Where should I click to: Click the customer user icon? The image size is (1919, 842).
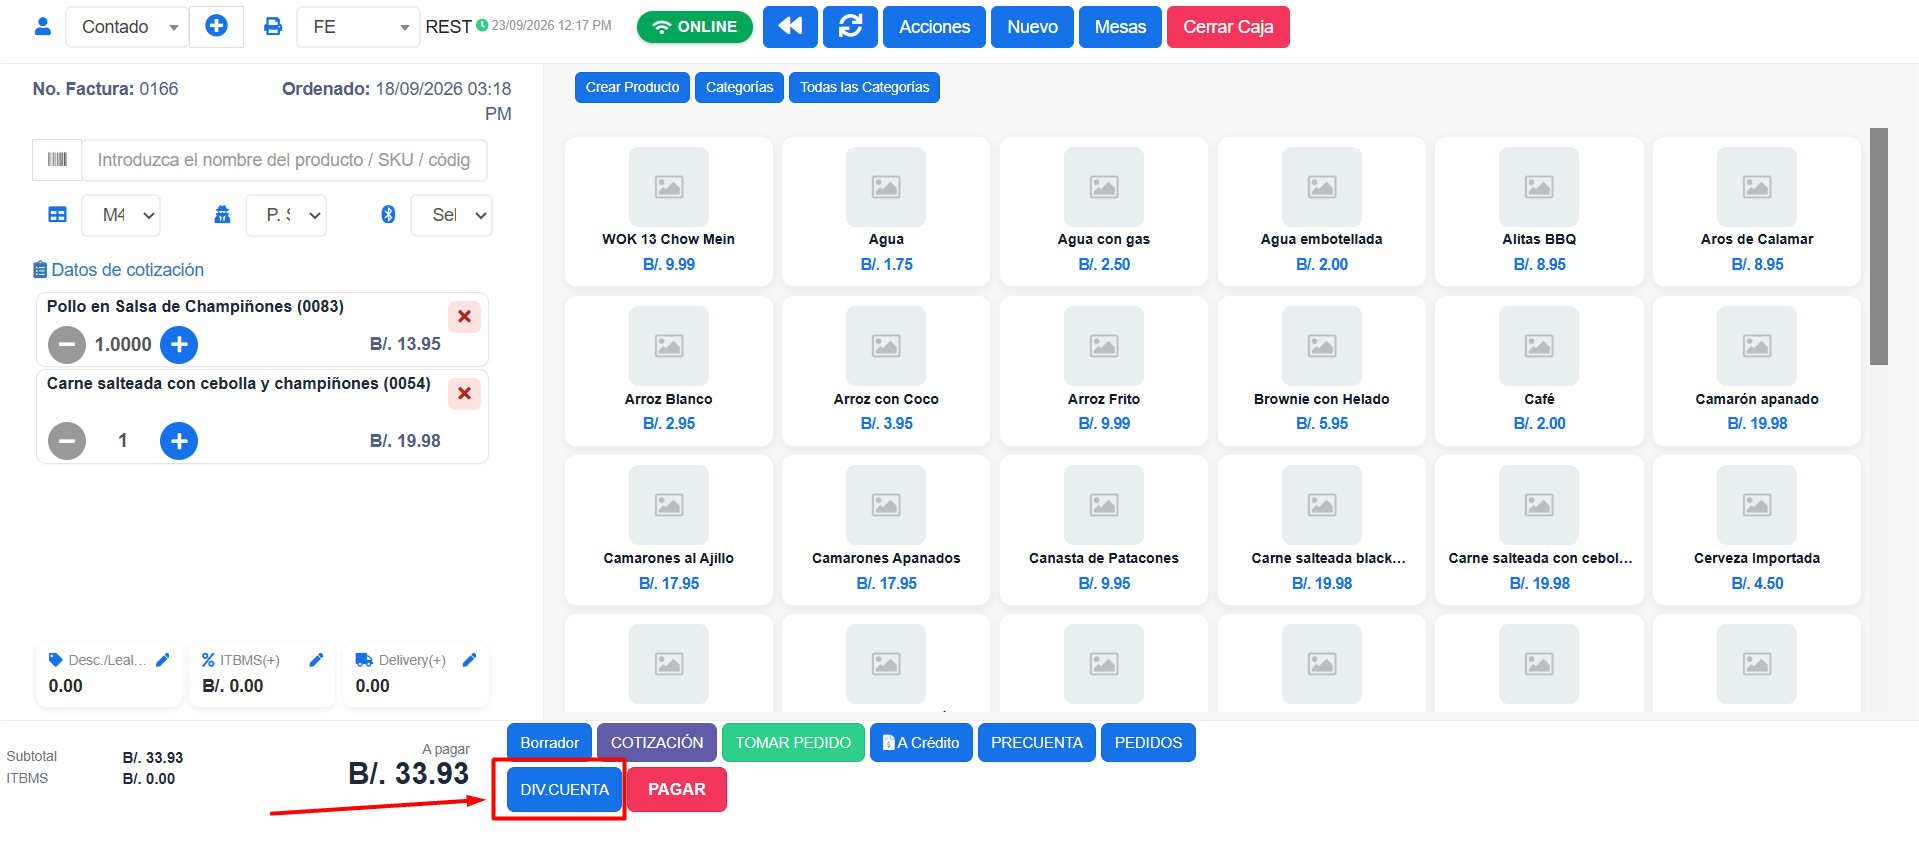pos(43,27)
